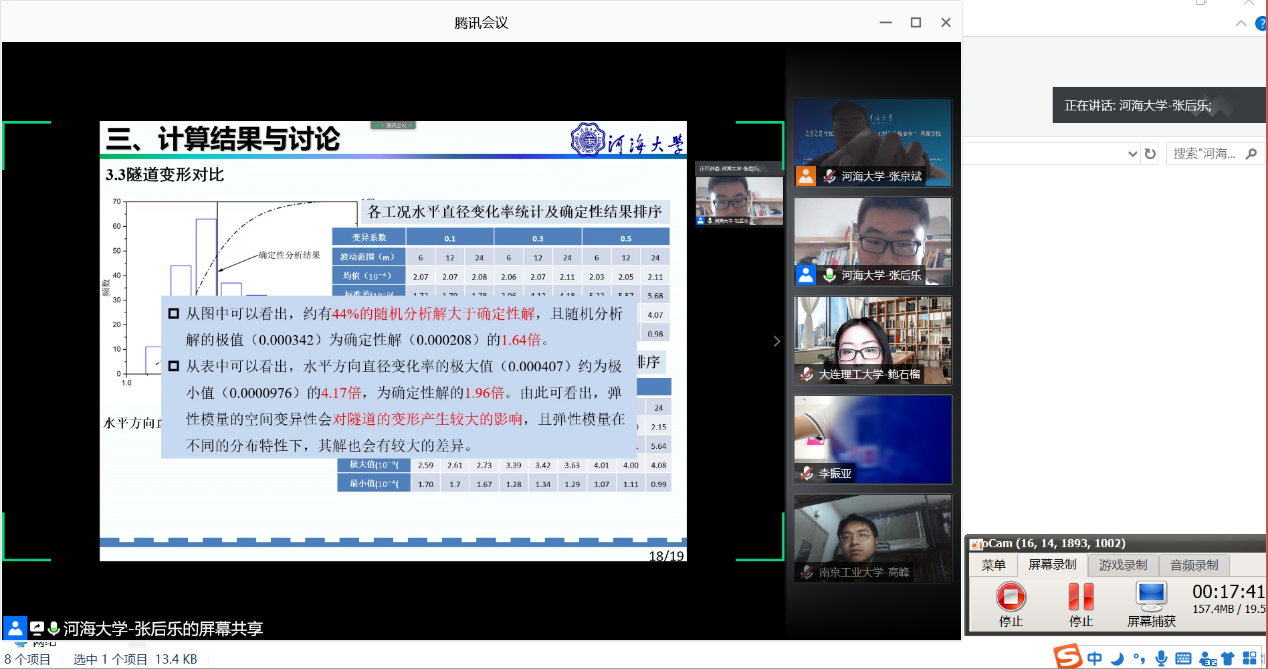Pause recording with the red pause icon

(x=1081, y=597)
